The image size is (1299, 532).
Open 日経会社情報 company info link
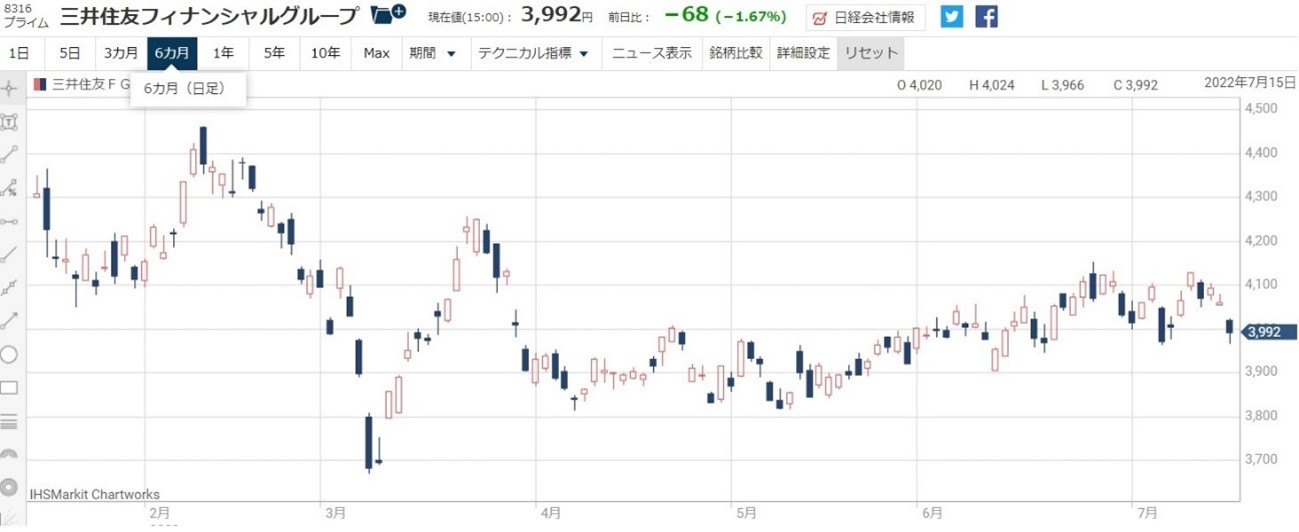[x=865, y=17]
